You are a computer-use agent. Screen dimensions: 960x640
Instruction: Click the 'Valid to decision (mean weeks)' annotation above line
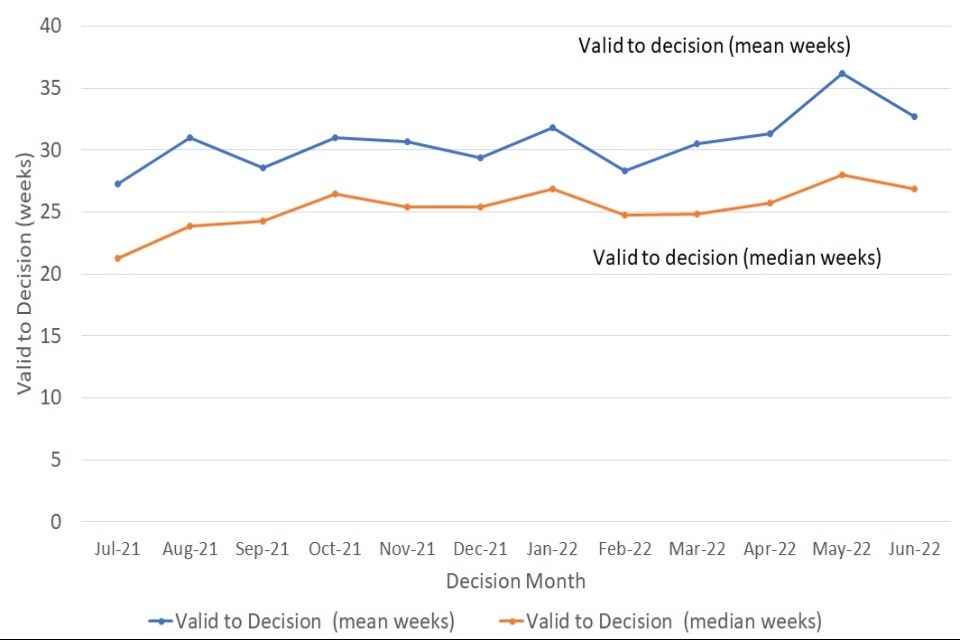tap(714, 46)
